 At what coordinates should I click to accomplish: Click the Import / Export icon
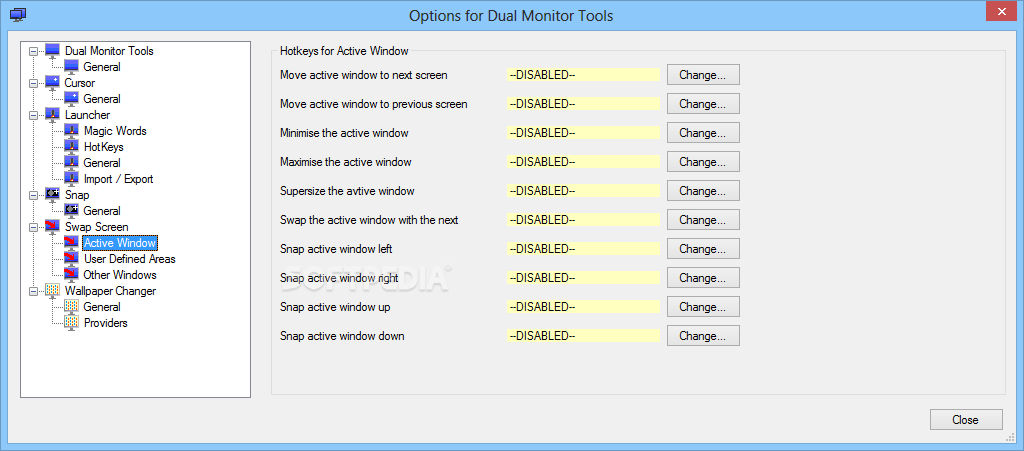(71, 179)
